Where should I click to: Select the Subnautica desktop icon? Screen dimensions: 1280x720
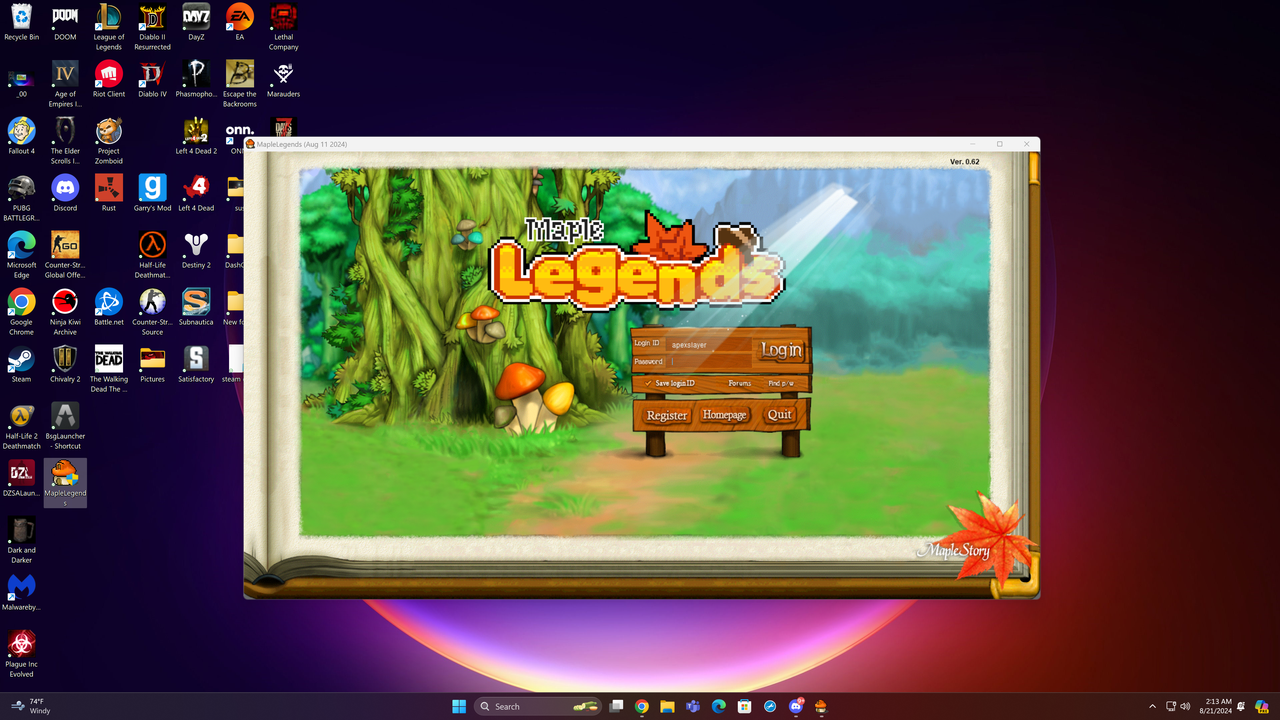tap(196, 308)
